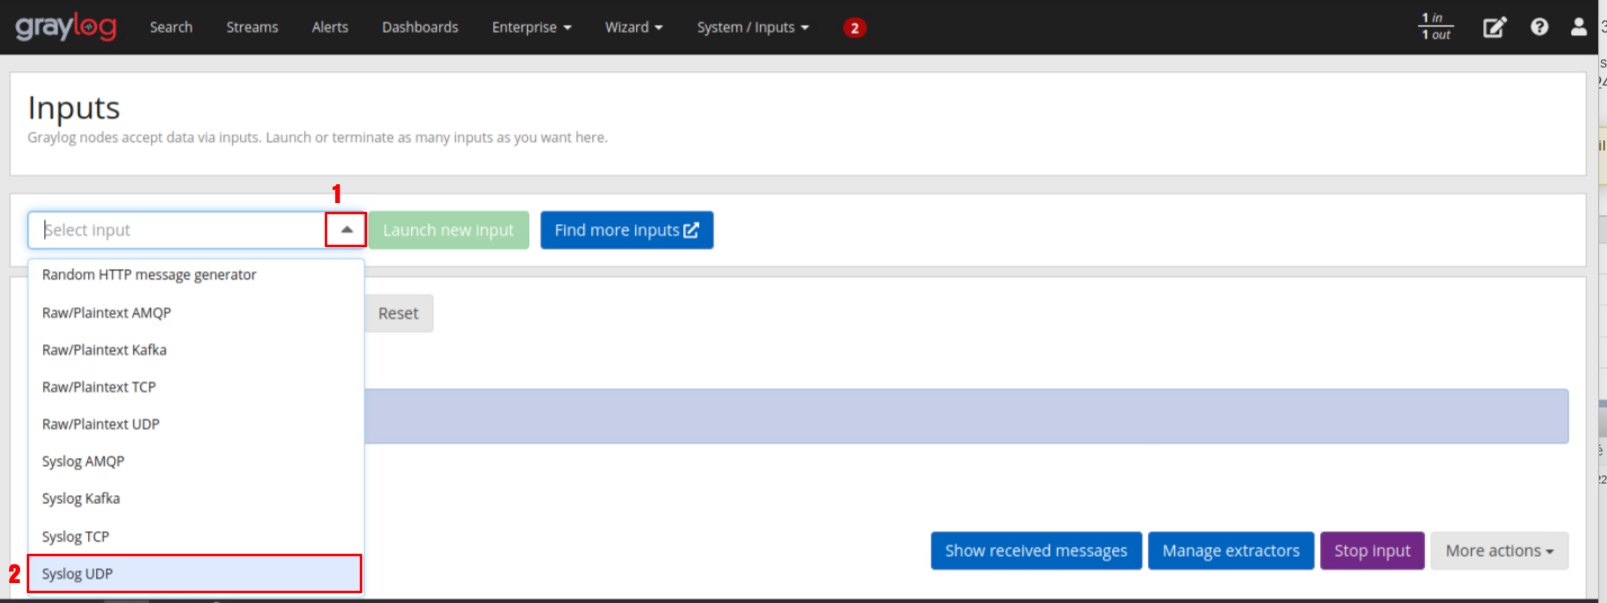
Task: Click Find more inputs button
Action: click(x=626, y=230)
